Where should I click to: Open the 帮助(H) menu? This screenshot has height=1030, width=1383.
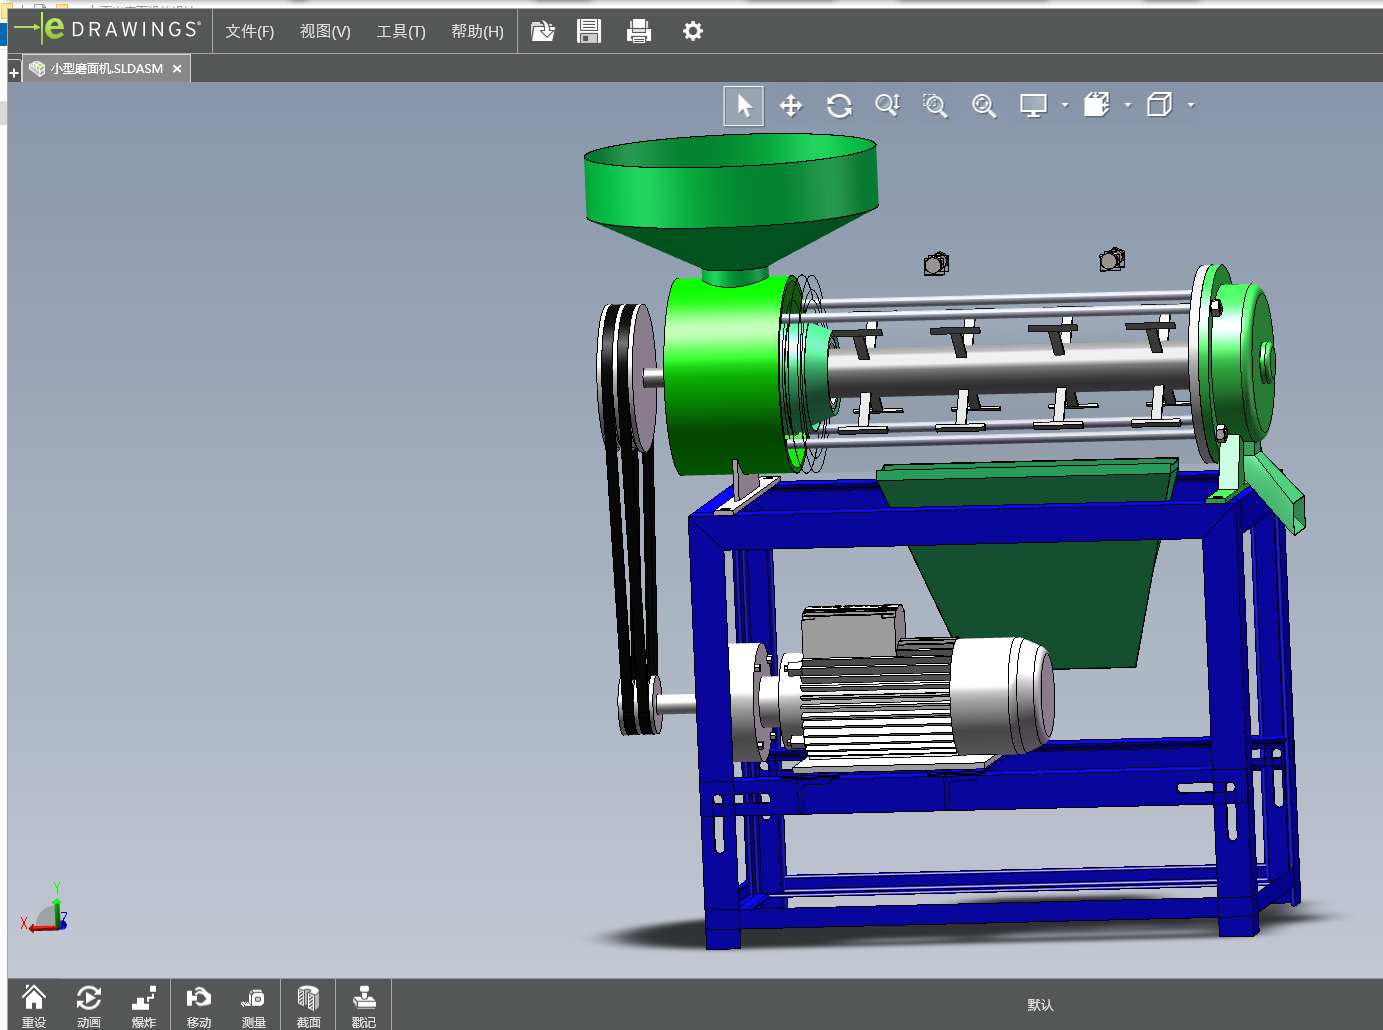tap(477, 32)
